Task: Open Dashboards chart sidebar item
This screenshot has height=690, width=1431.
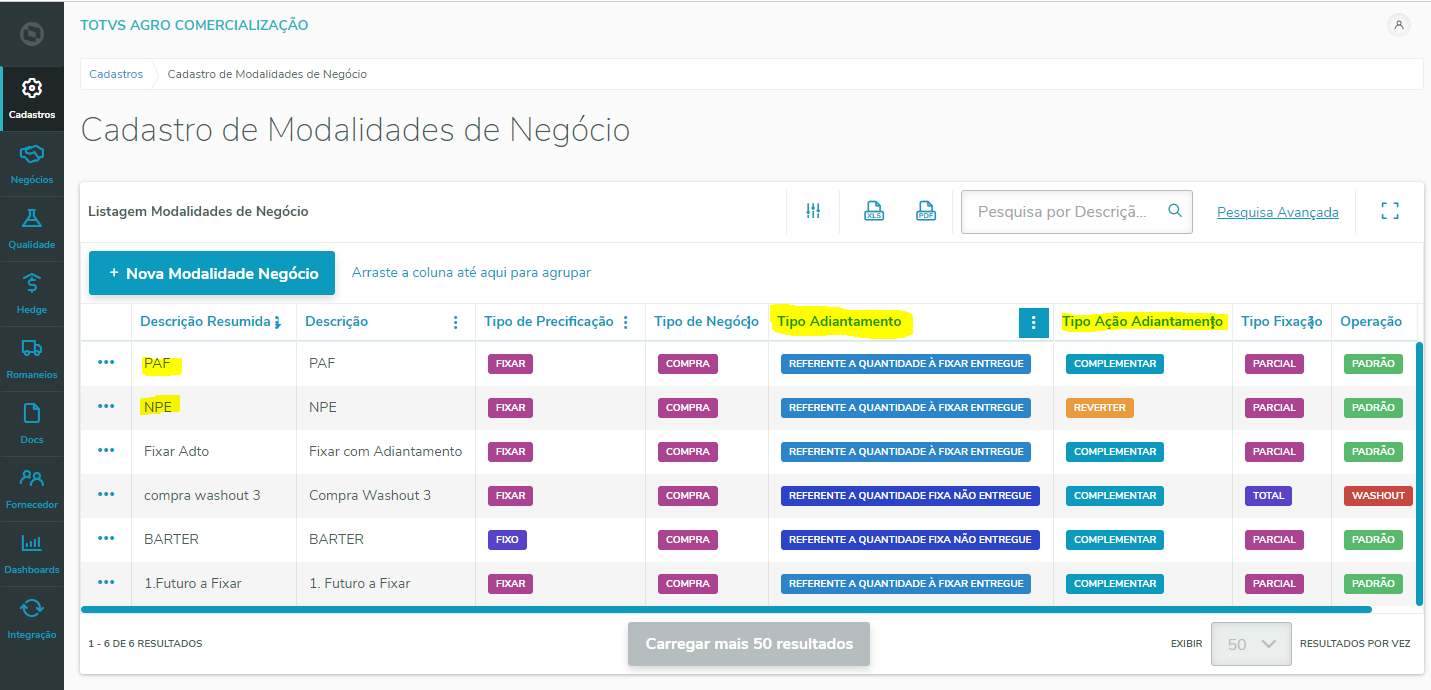Action: pos(32,554)
